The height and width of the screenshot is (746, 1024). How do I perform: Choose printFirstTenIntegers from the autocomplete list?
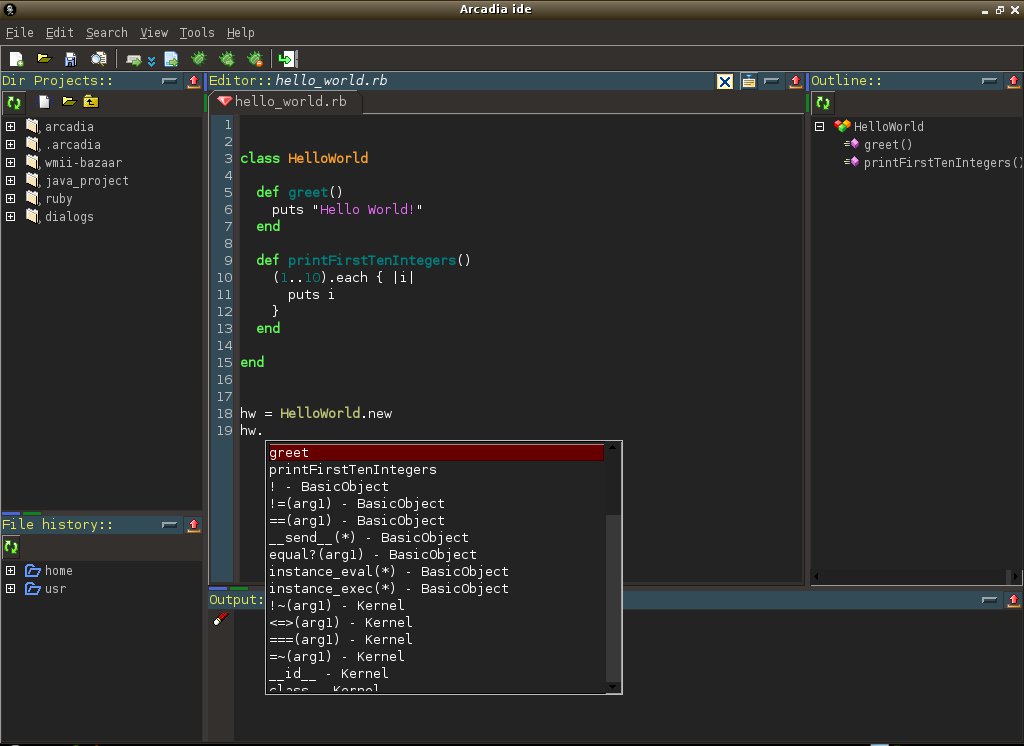[352, 470]
